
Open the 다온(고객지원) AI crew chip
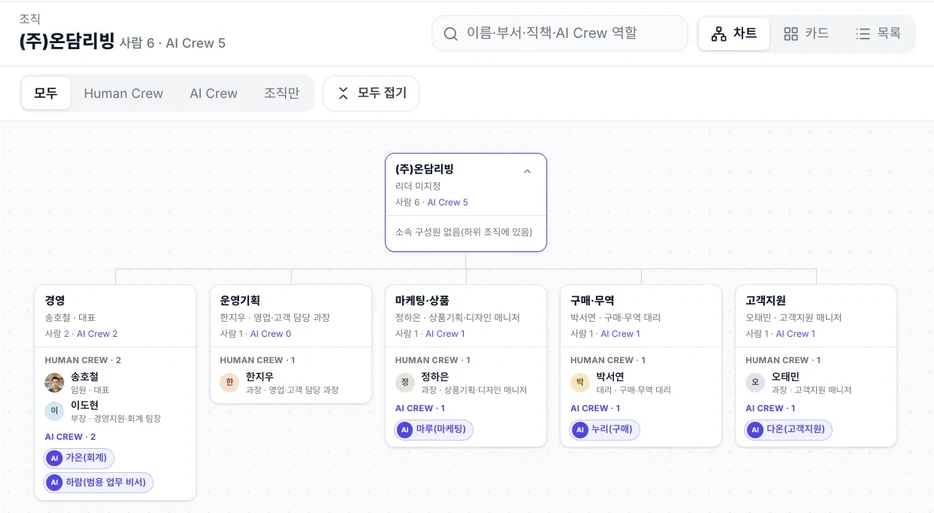click(789, 429)
